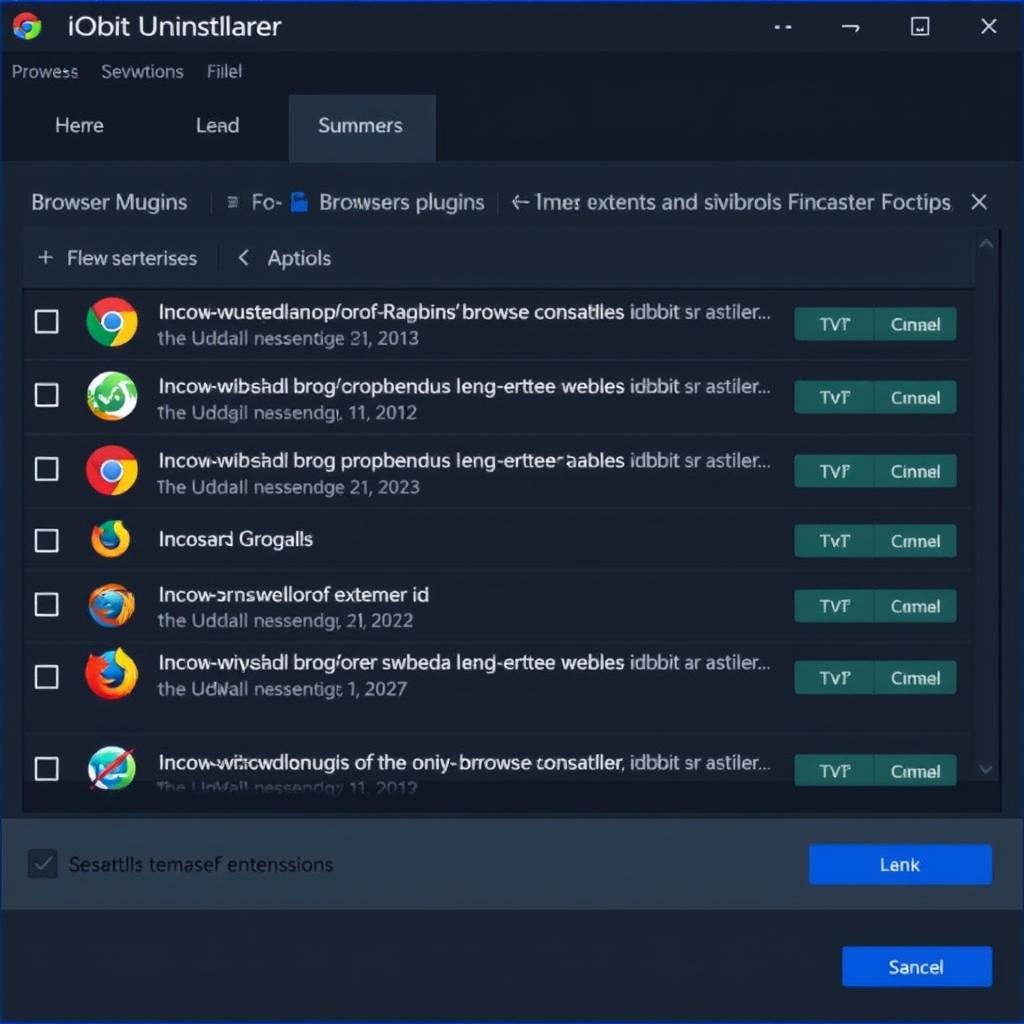
Task: Click Camel button in the 21, 2022 row
Action: click(915, 606)
